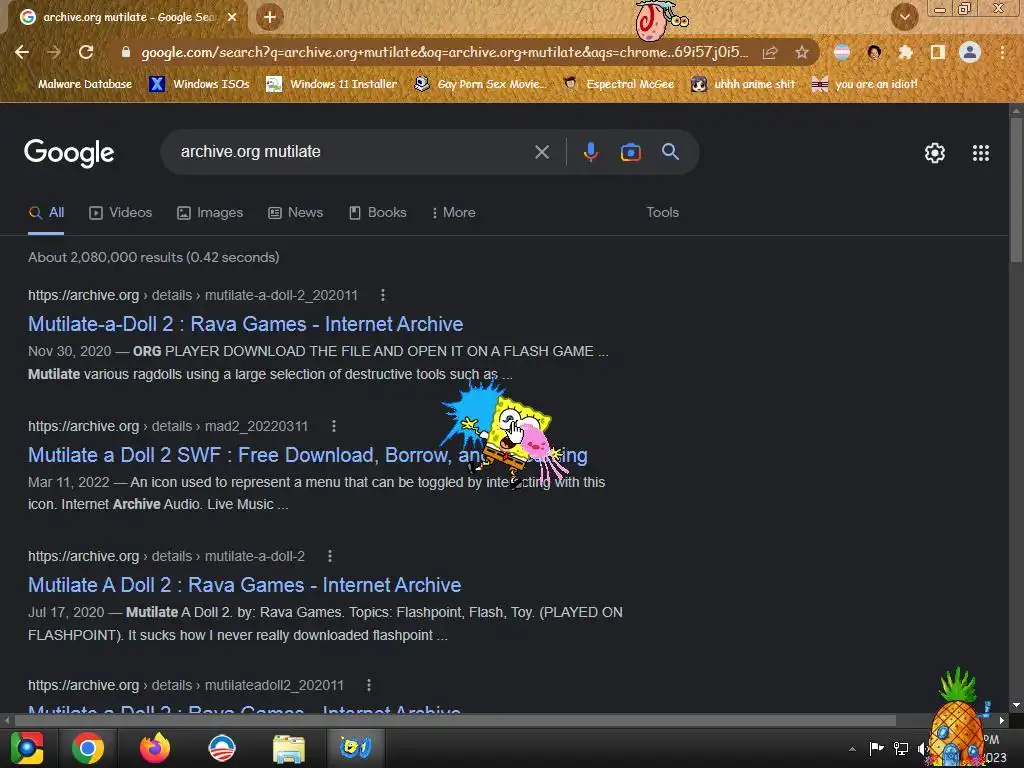Open Action Center flag icon

pos(876,748)
